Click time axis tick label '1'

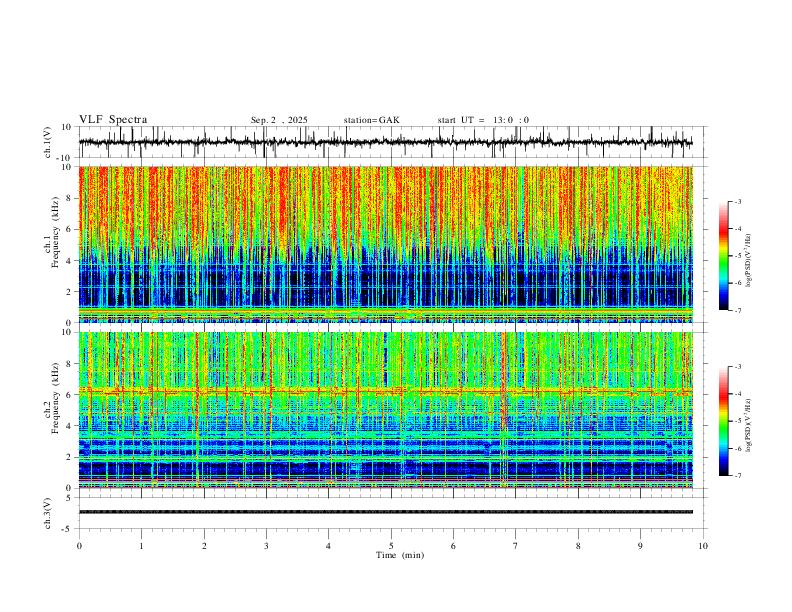pos(141,546)
